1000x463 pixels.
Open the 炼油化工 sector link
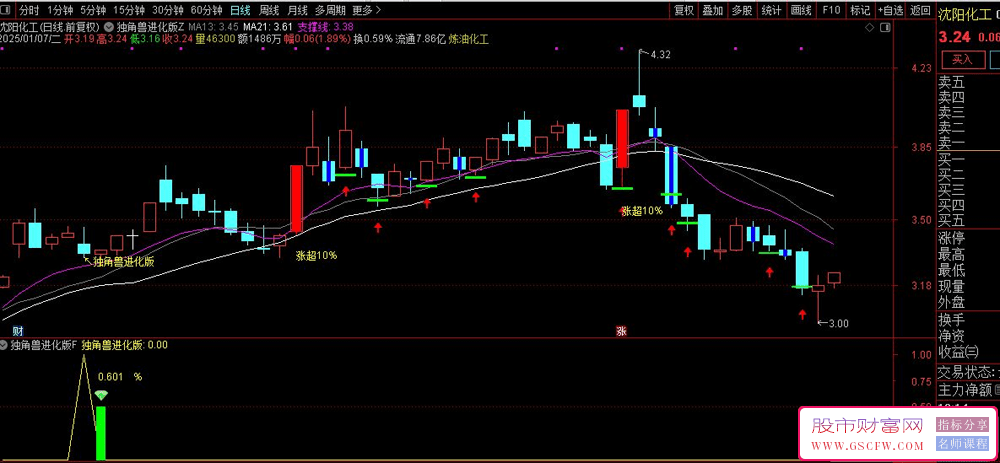point(469,39)
